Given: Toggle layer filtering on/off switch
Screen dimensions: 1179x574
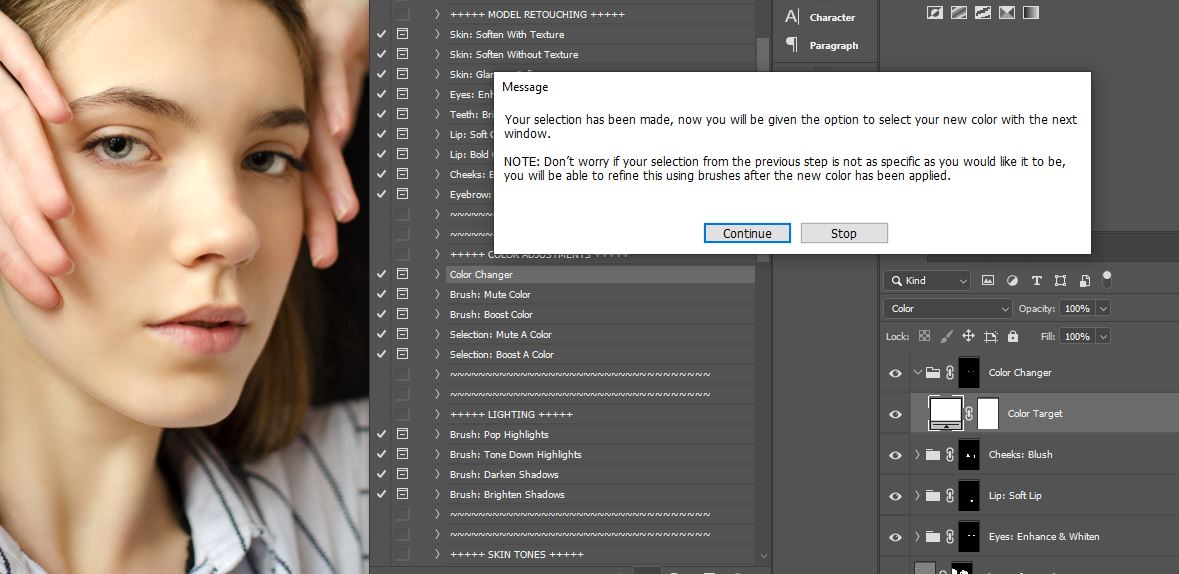Looking at the screenshot, I should point(1107,280).
